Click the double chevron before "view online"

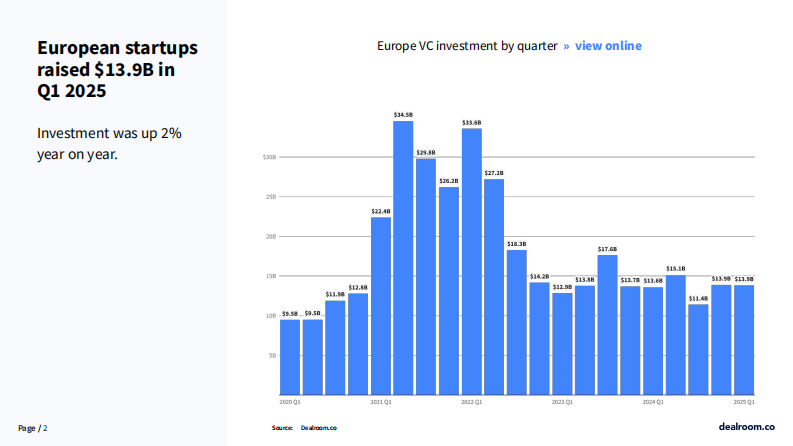point(566,46)
